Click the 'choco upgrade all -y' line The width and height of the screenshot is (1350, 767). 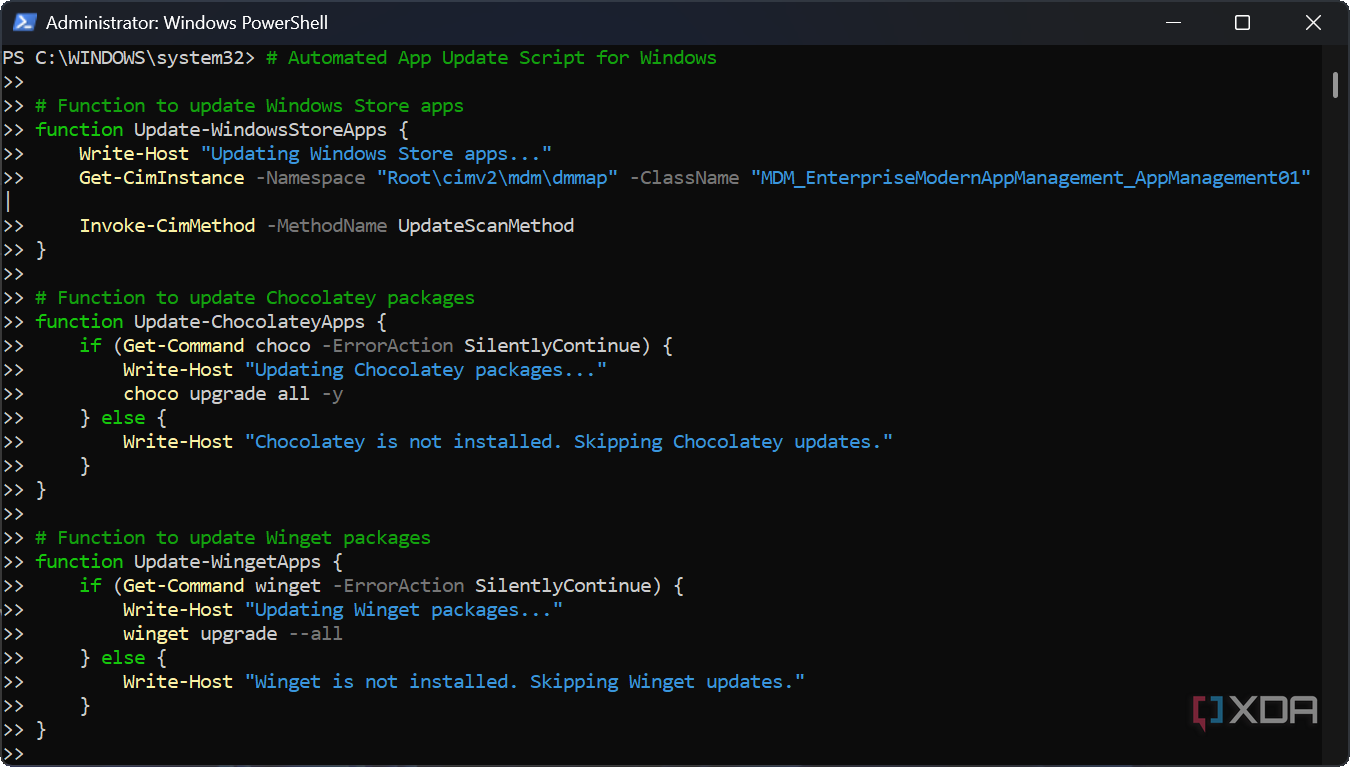pos(233,394)
